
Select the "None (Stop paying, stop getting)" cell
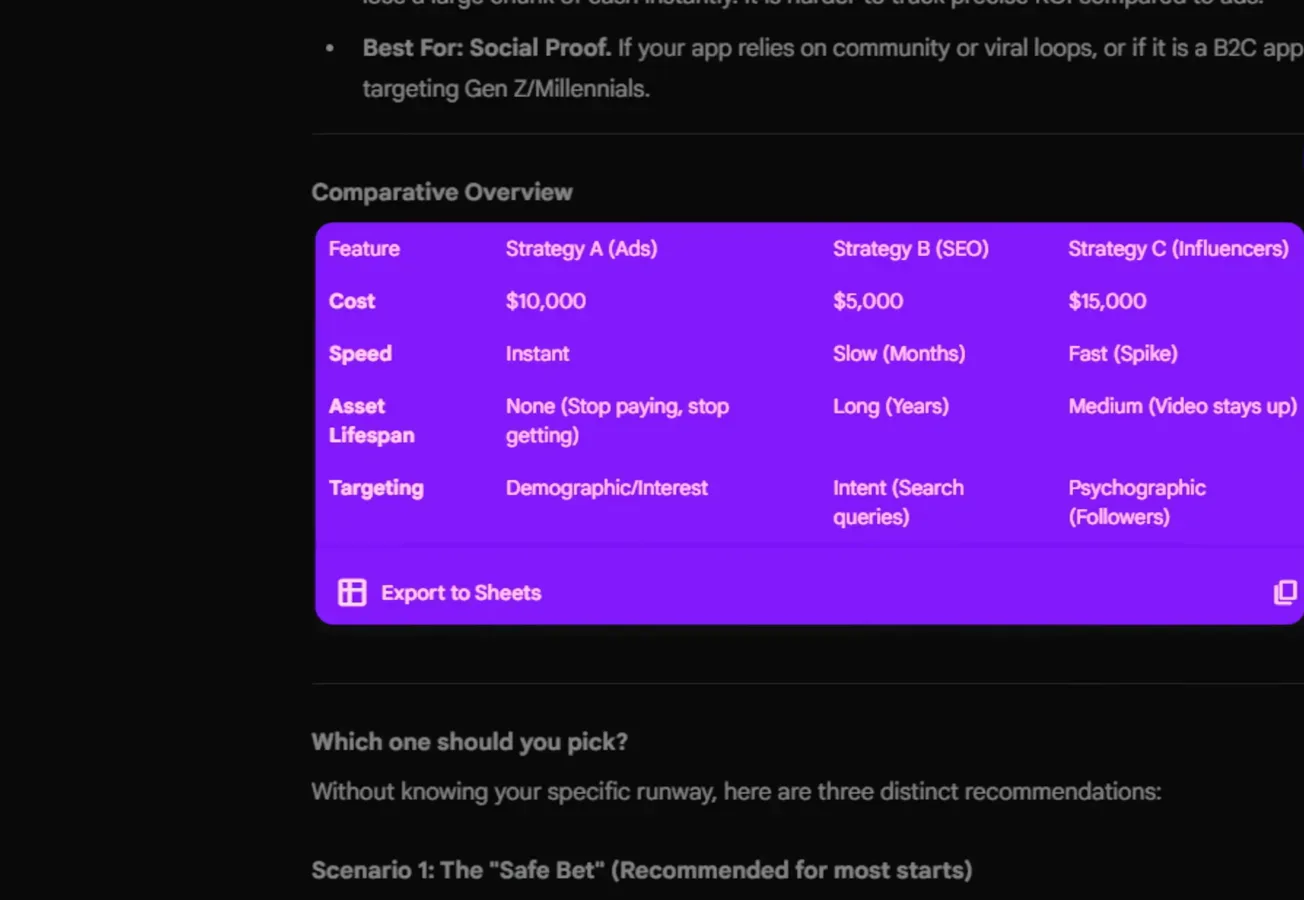617,421
